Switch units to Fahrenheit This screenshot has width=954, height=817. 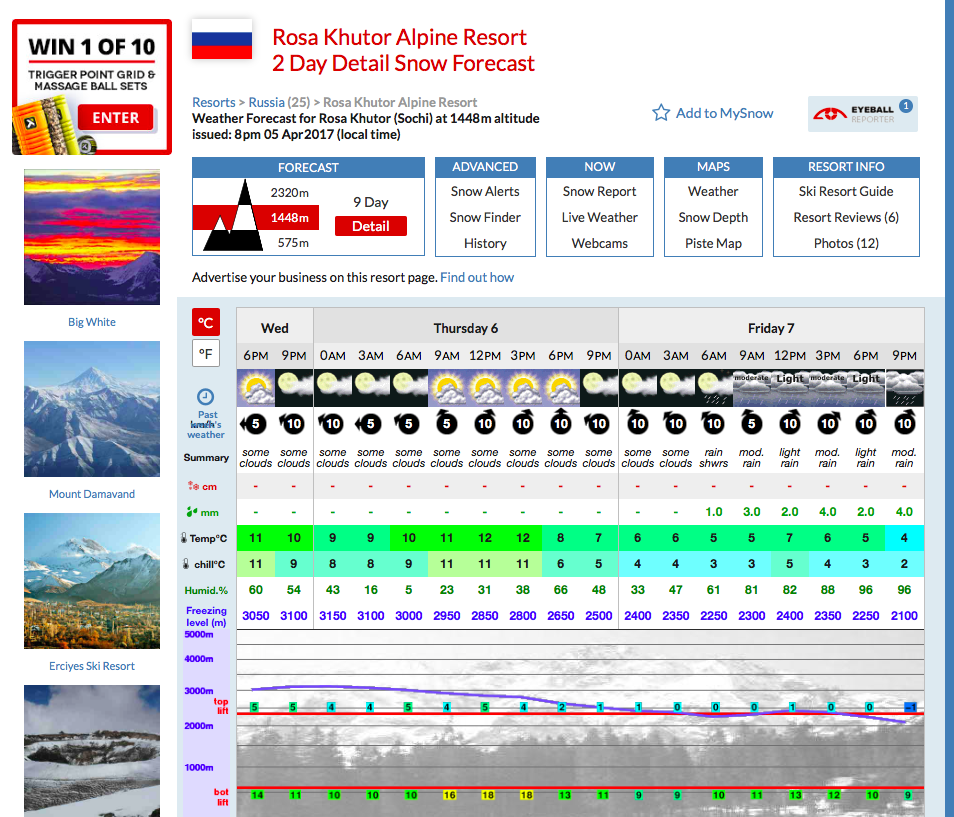tap(206, 353)
